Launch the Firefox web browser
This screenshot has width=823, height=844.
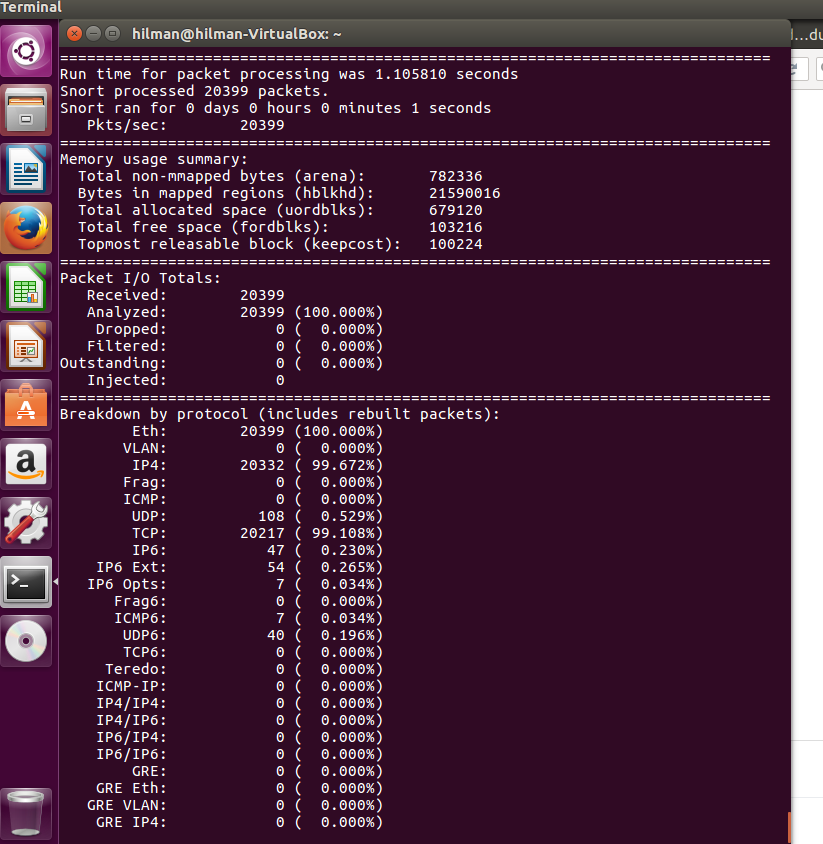[x=26, y=228]
